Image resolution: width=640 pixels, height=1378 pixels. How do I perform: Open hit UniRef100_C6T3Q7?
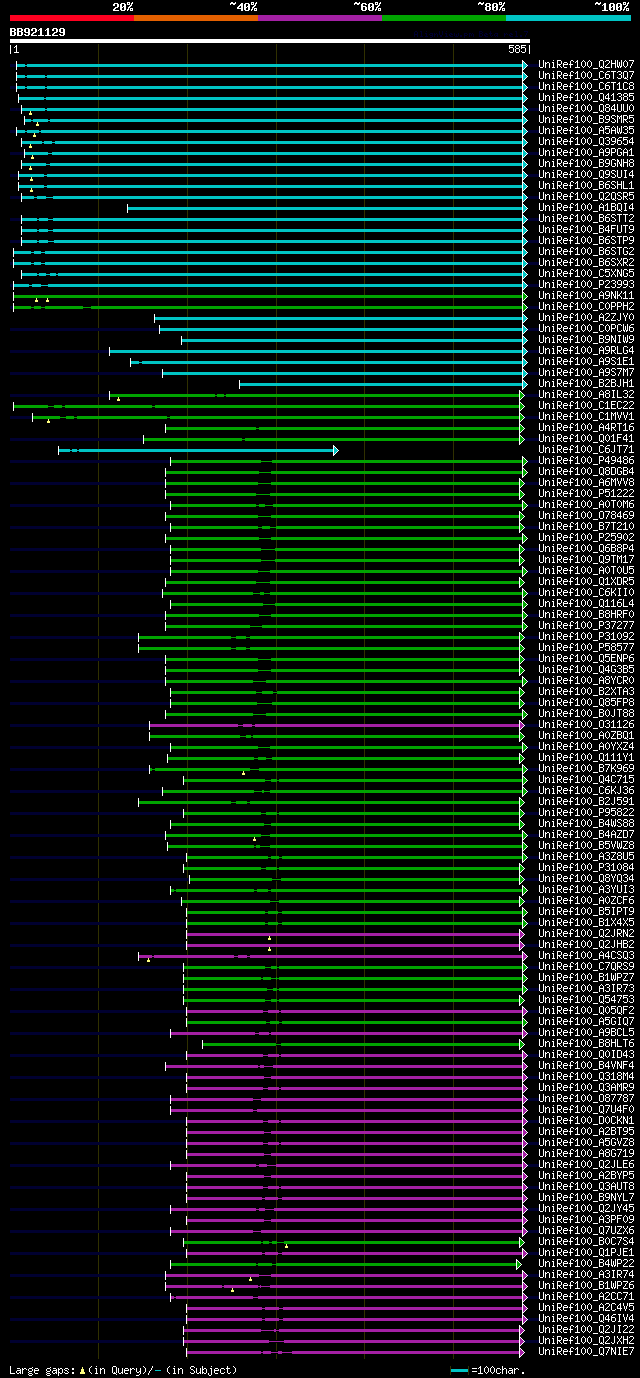(586, 75)
